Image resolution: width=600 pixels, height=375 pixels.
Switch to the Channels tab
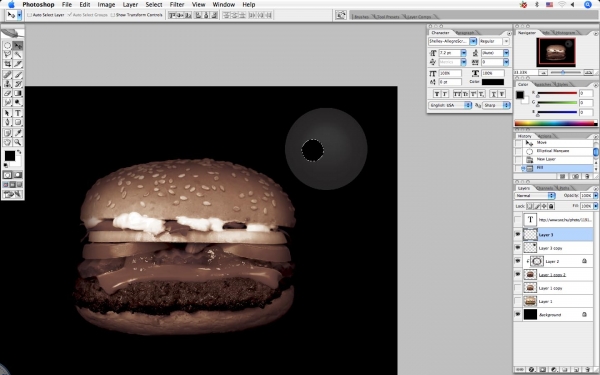(545, 188)
